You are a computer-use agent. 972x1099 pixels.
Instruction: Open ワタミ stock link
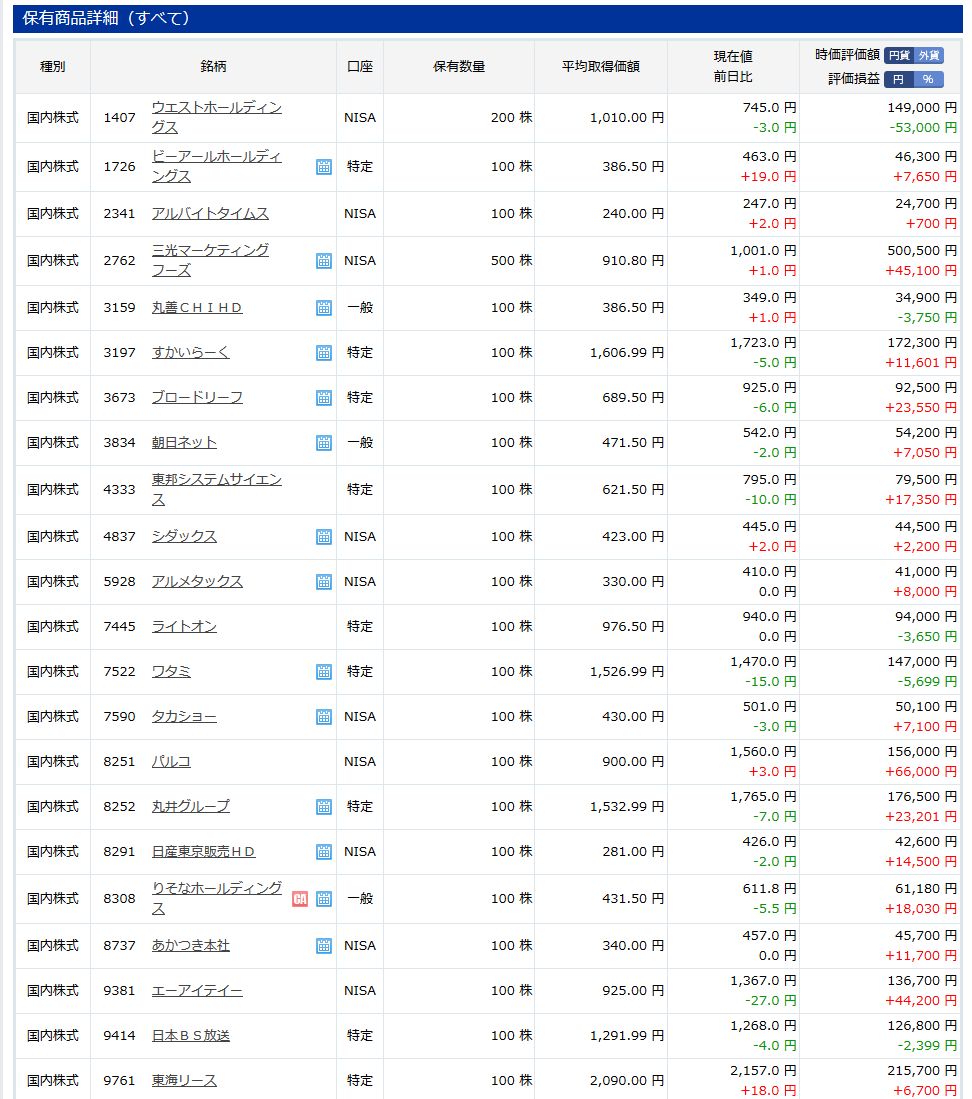tap(171, 671)
